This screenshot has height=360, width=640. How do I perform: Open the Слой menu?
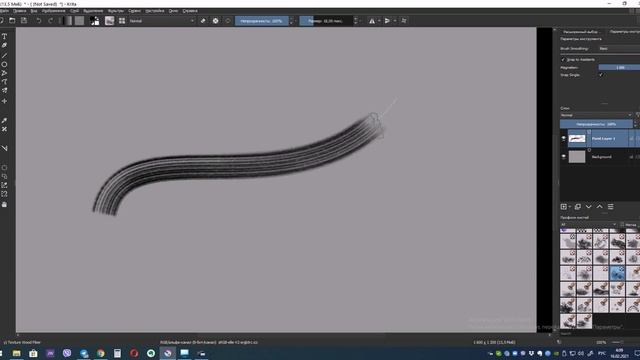pos(74,11)
